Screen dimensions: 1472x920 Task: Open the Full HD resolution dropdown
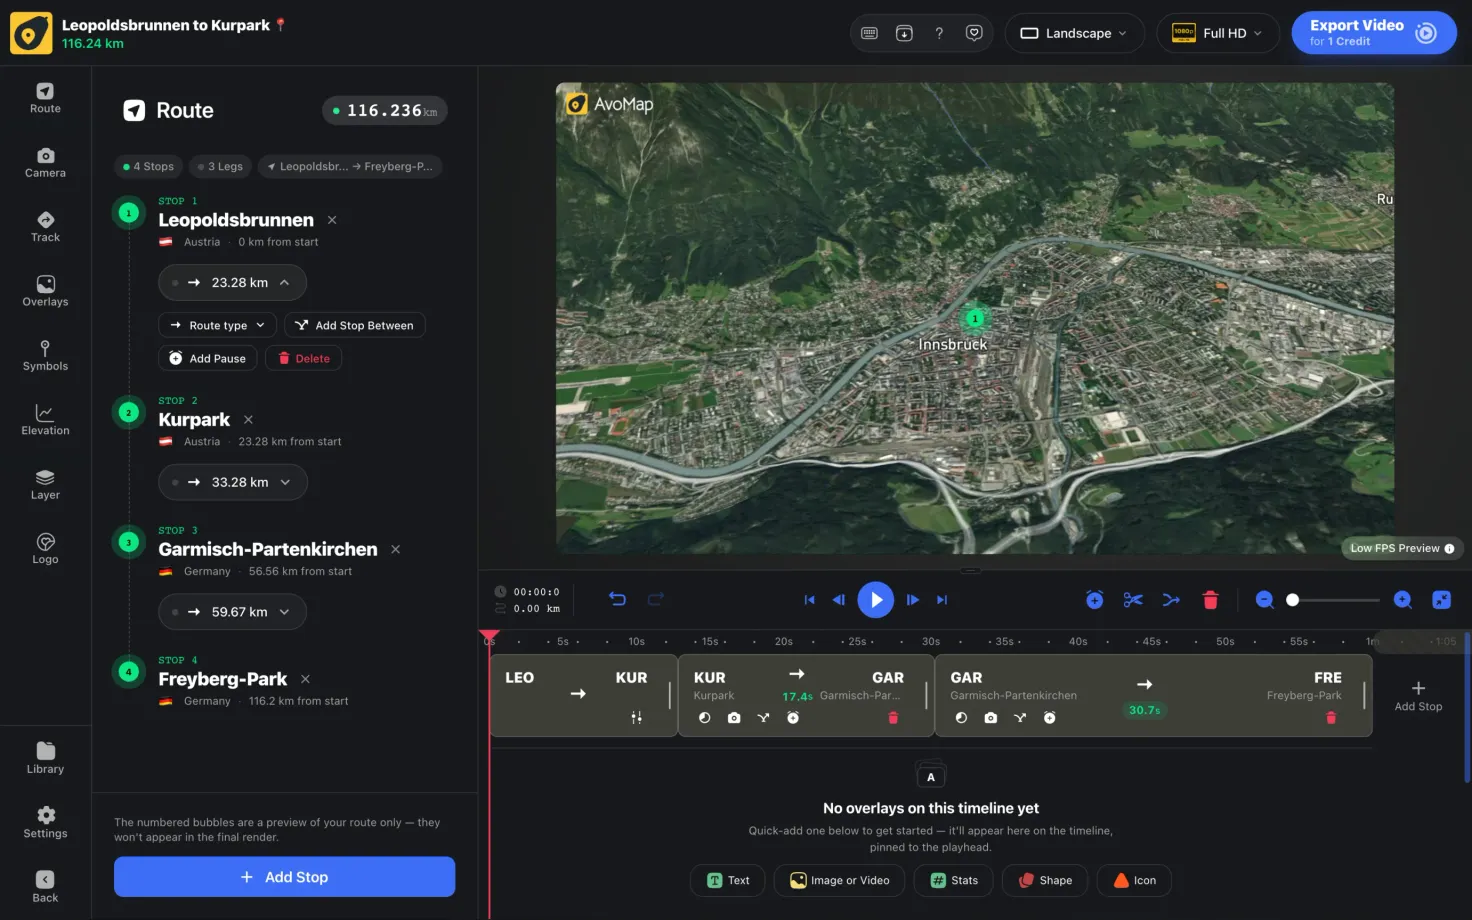1218,33
